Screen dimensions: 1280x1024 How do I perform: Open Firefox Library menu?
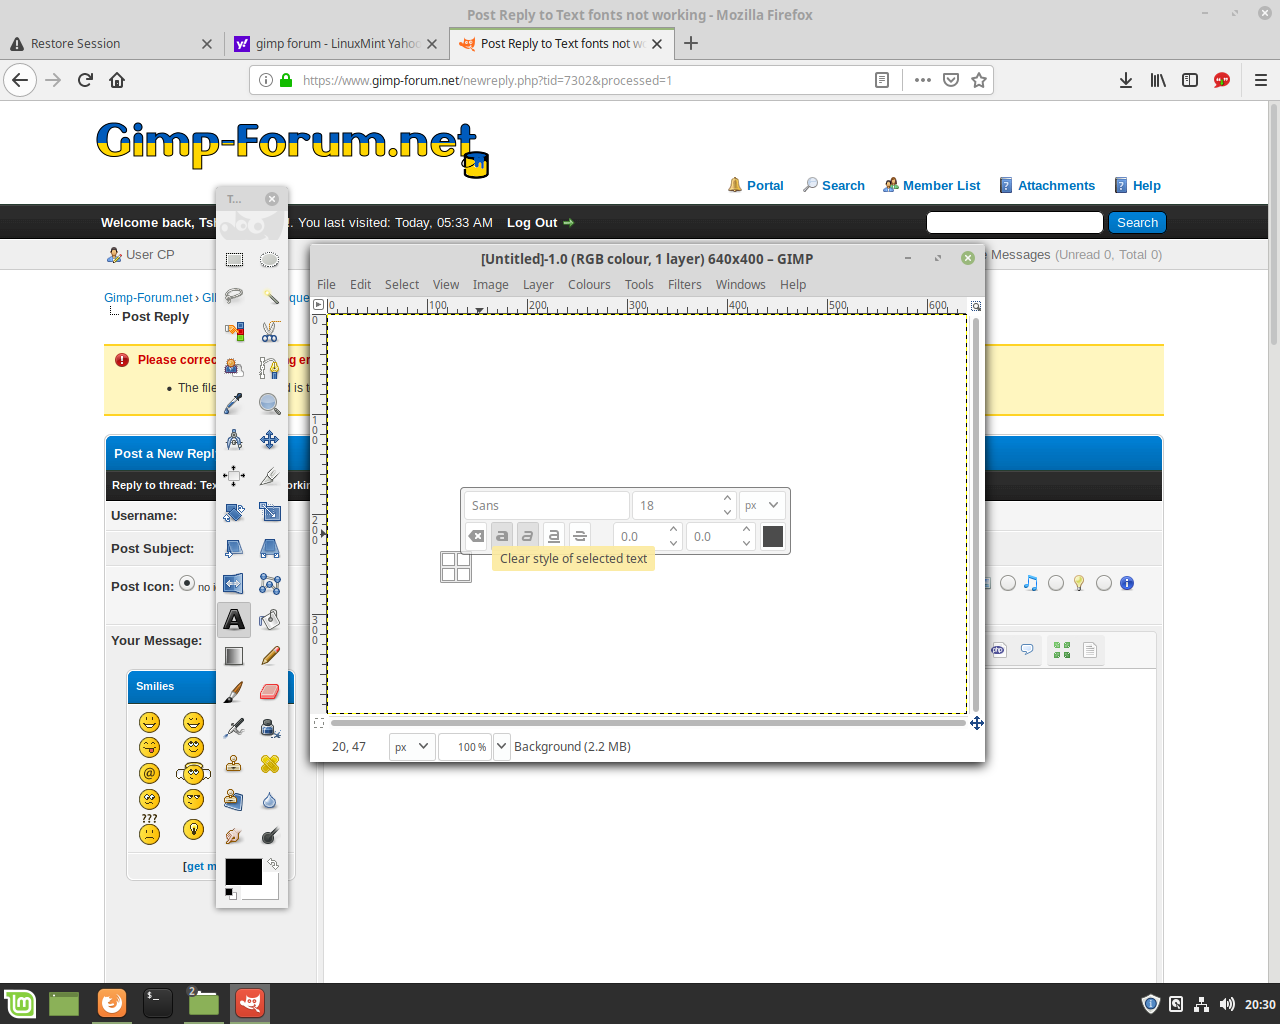(1158, 80)
